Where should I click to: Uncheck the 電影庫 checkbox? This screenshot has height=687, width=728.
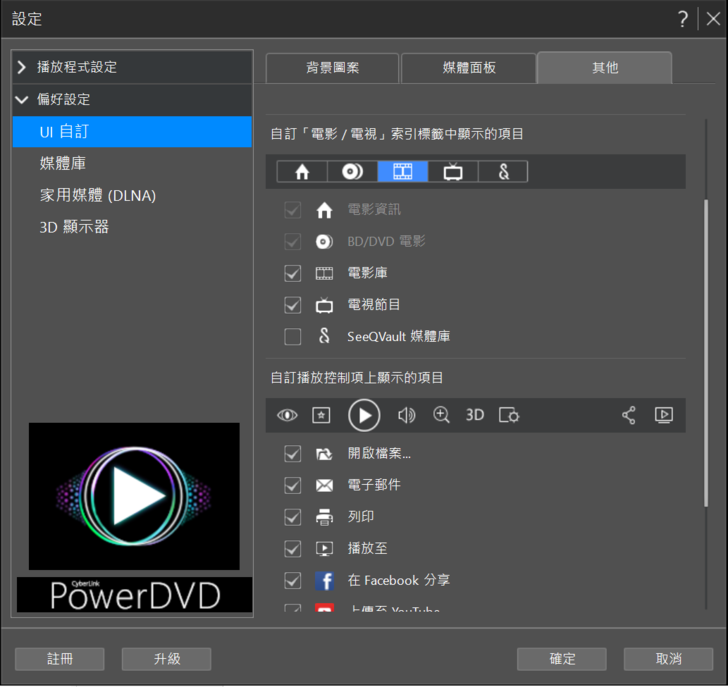[293, 273]
